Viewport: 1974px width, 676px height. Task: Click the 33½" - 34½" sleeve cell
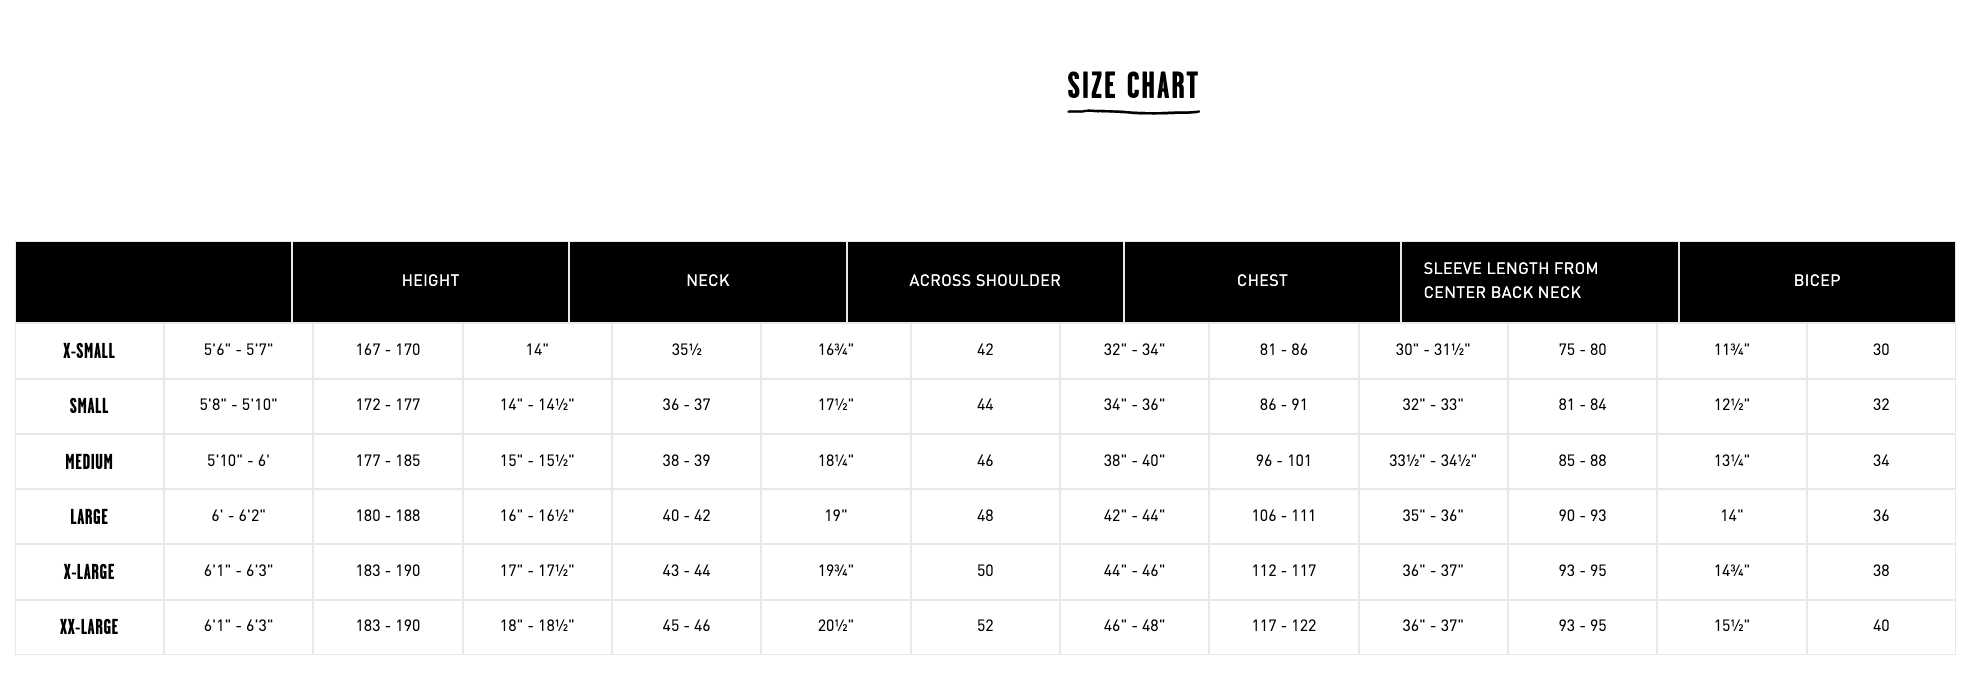(x=1433, y=461)
